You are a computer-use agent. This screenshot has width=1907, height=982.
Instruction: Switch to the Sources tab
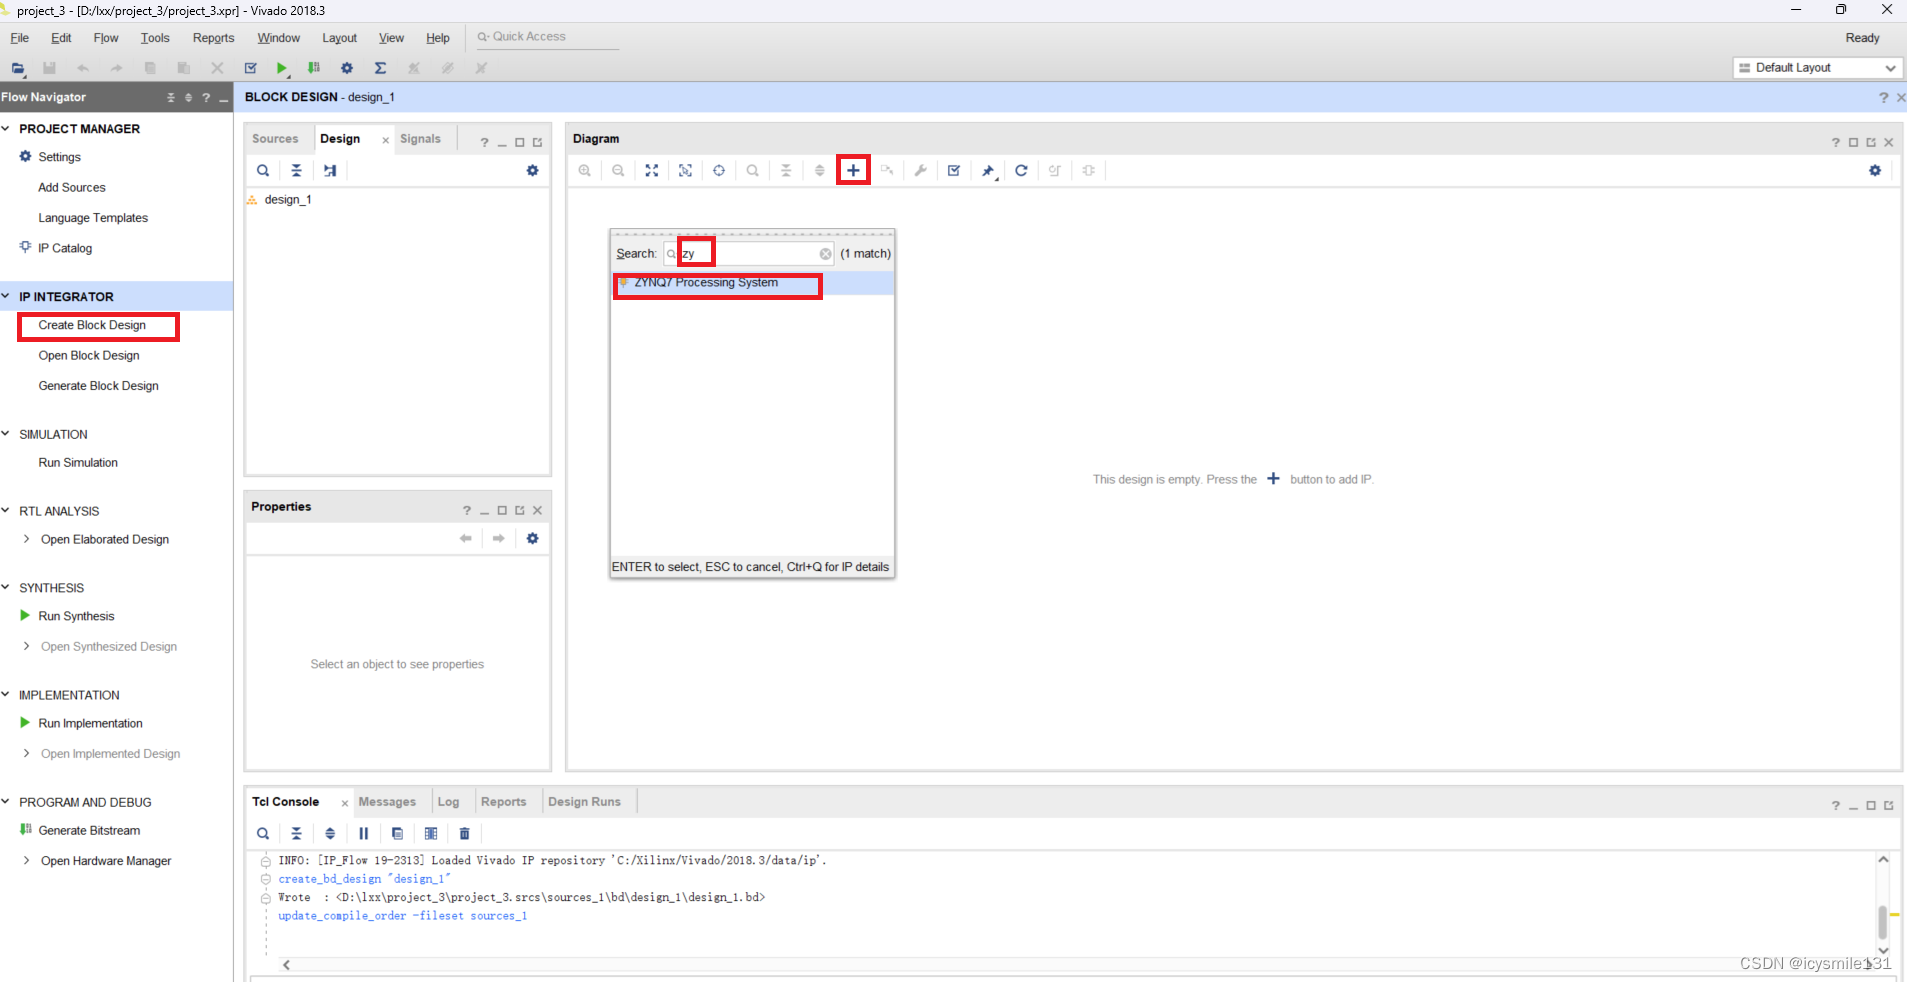click(275, 139)
